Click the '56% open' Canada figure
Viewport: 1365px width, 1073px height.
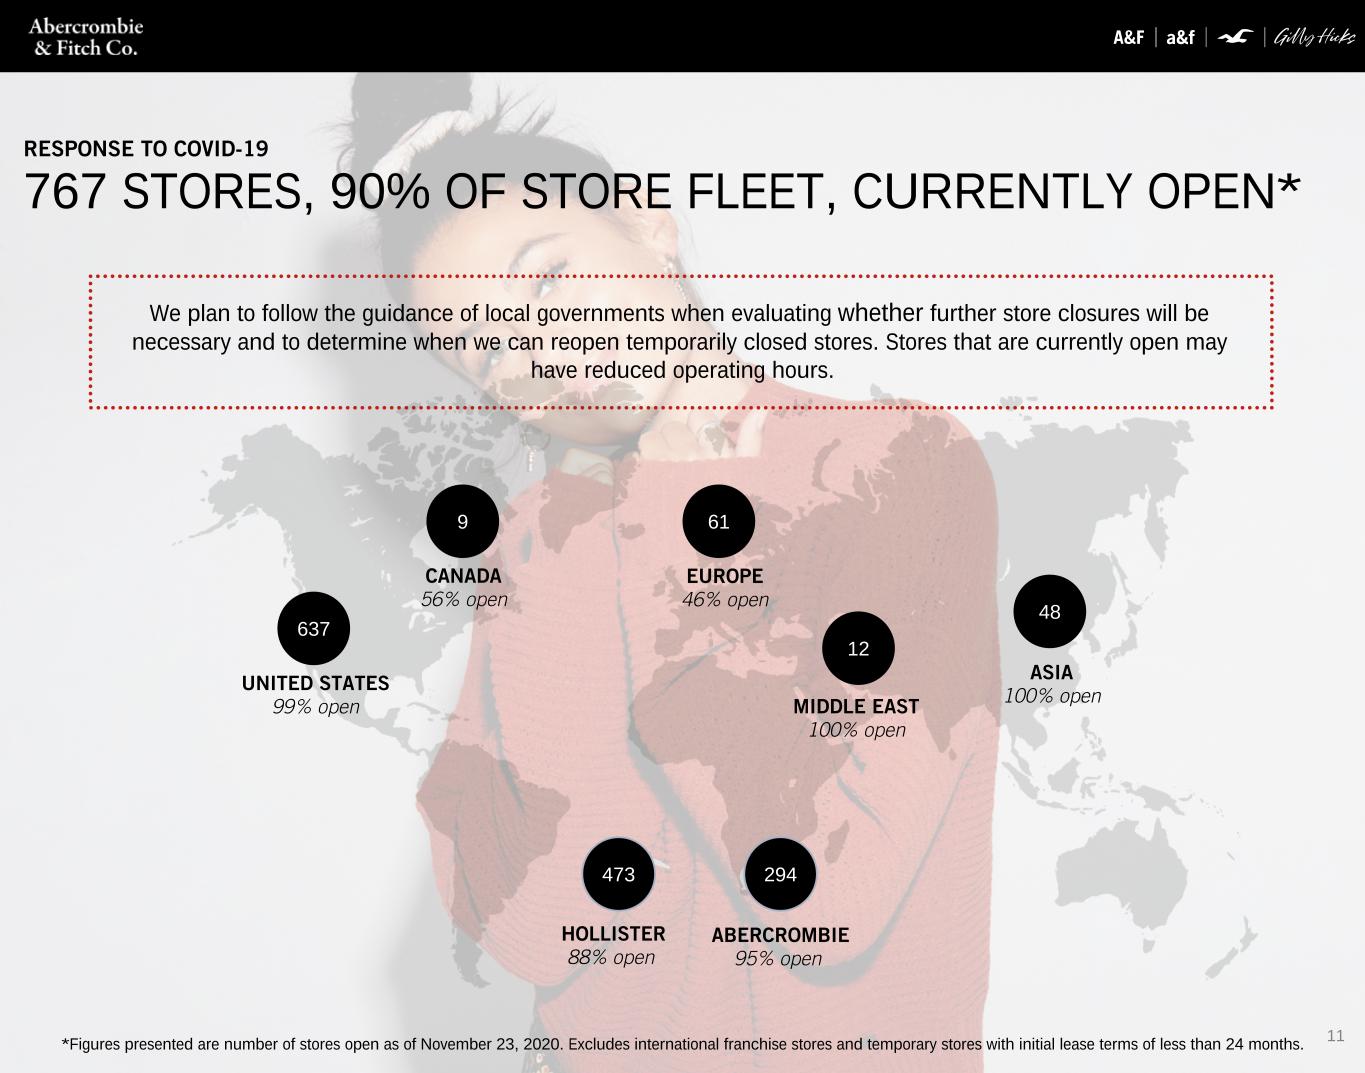464,600
